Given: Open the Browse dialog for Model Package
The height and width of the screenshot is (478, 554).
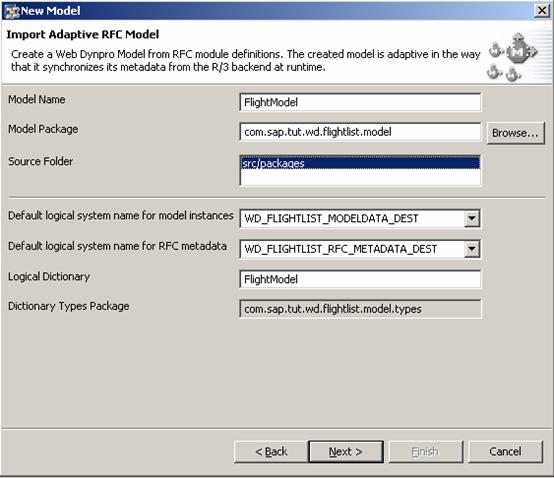Looking at the screenshot, I should pos(515,133).
